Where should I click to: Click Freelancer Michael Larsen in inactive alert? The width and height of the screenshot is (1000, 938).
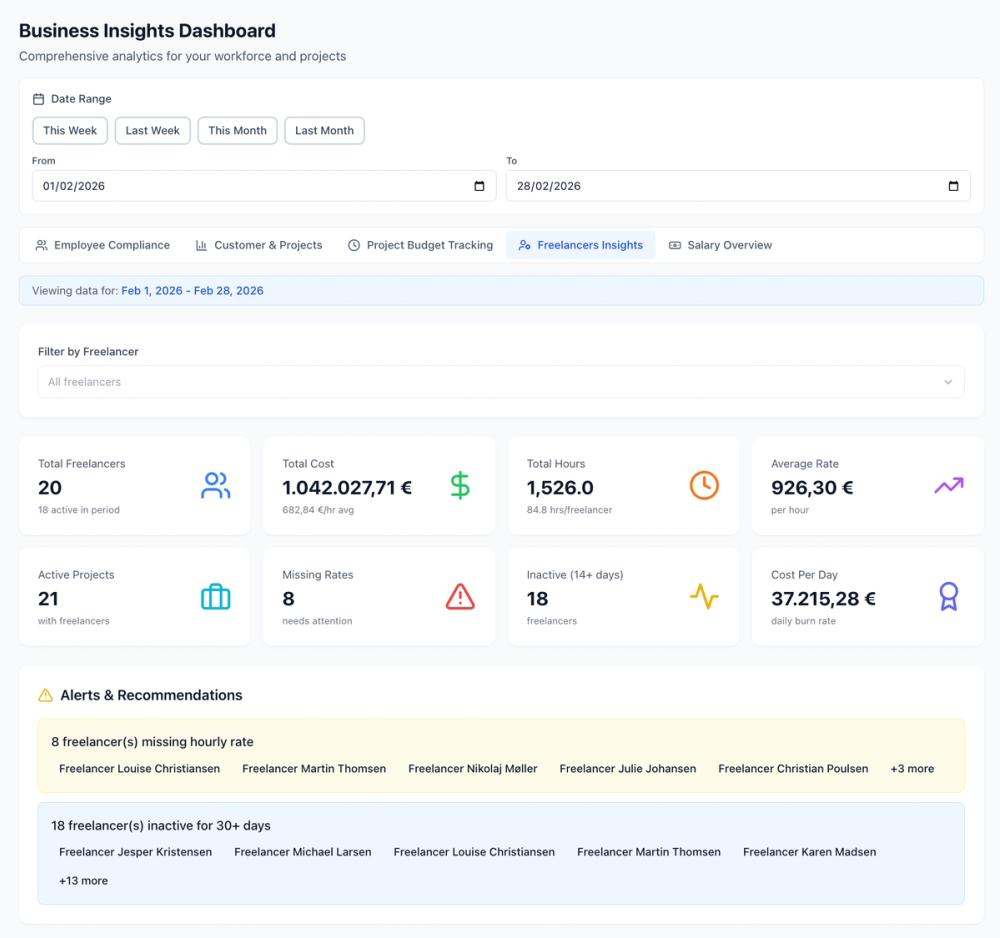pos(302,852)
